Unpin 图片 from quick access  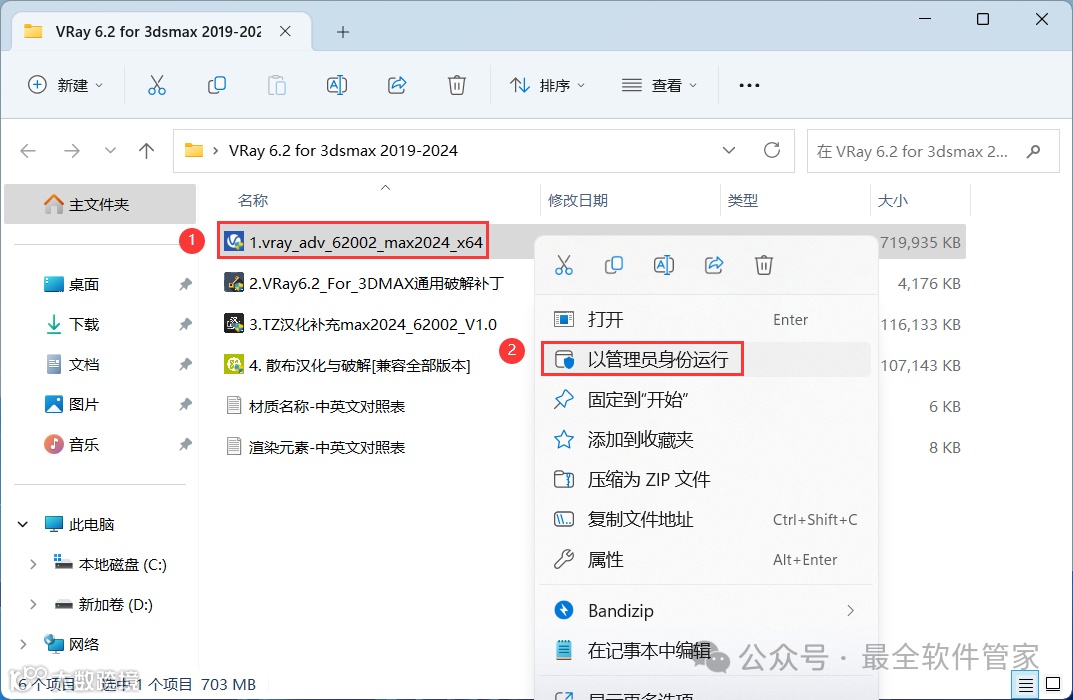coord(185,404)
